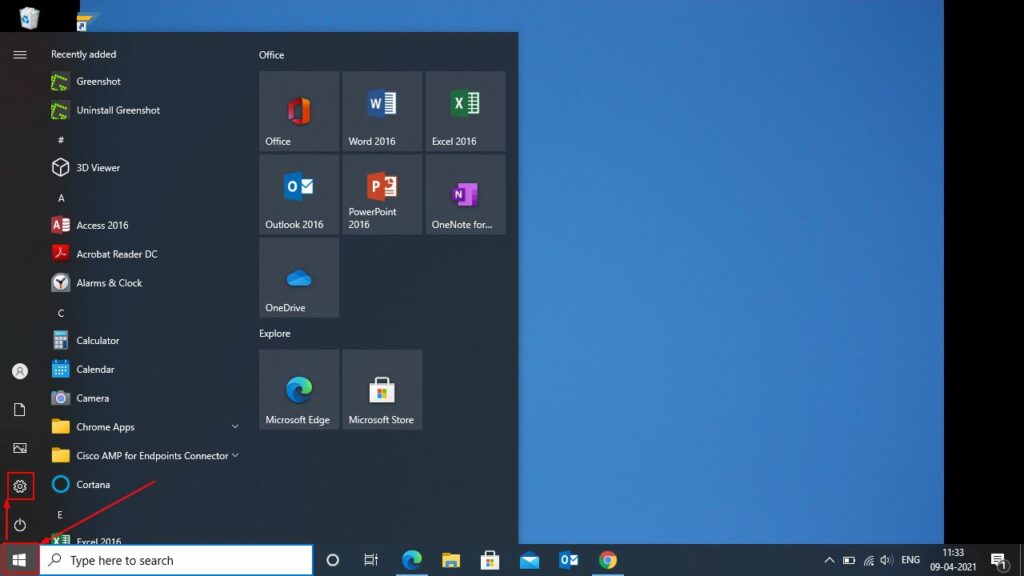The height and width of the screenshot is (576, 1024).
Task: Open the user account button
Action: click(x=19, y=370)
